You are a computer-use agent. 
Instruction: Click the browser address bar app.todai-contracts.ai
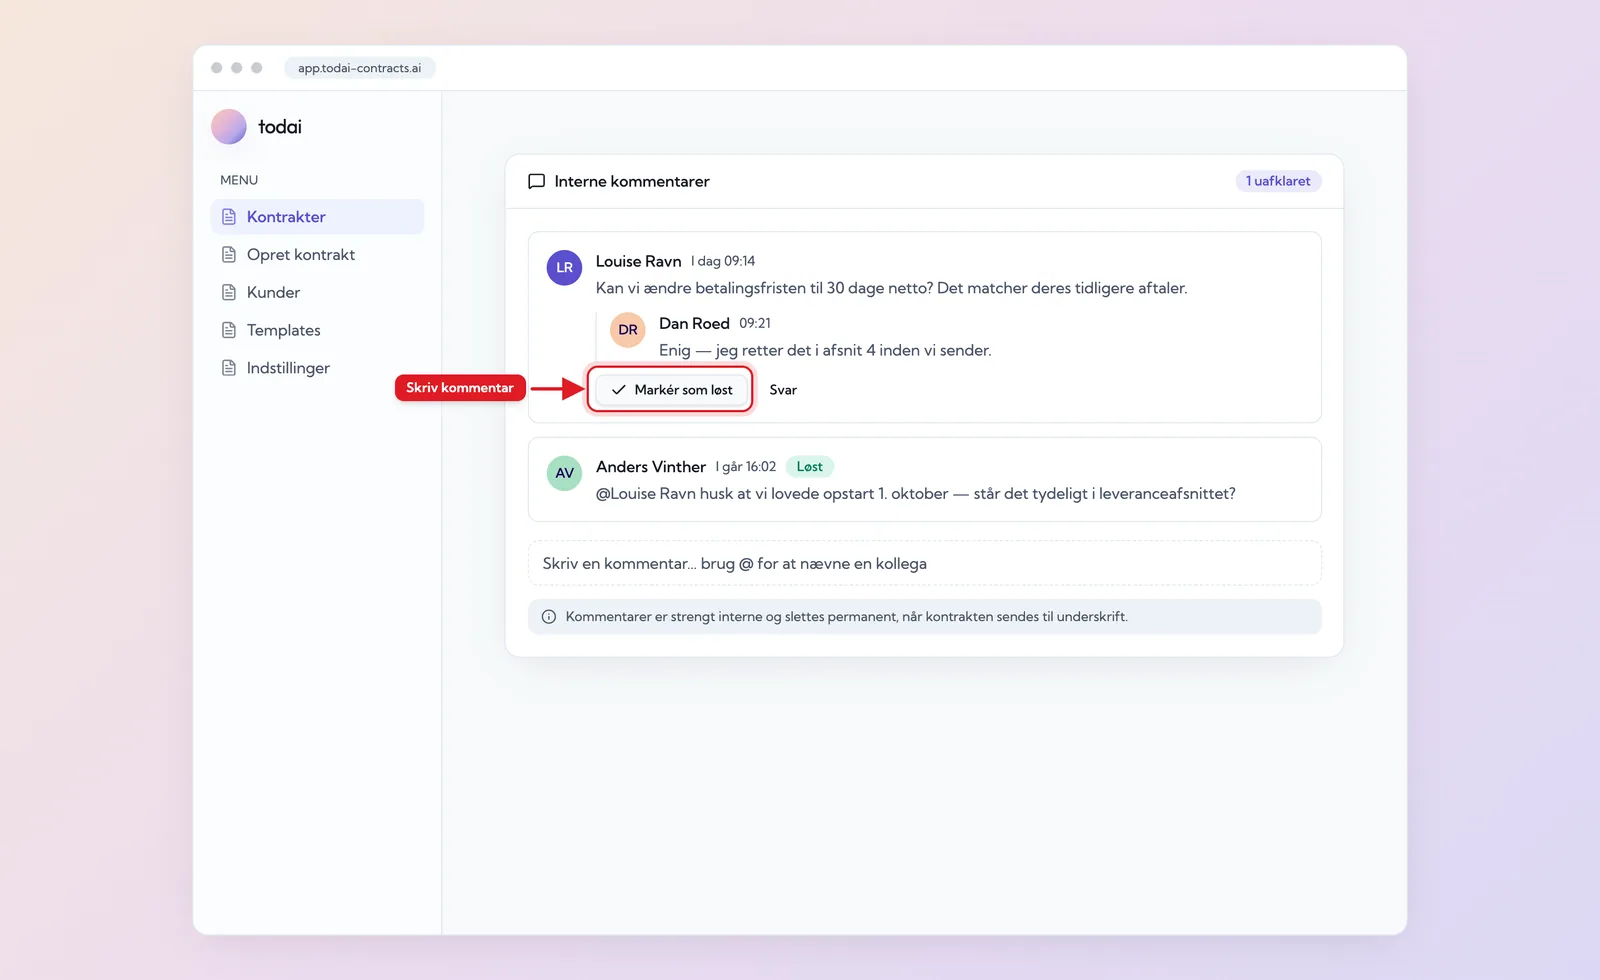coord(360,68)
